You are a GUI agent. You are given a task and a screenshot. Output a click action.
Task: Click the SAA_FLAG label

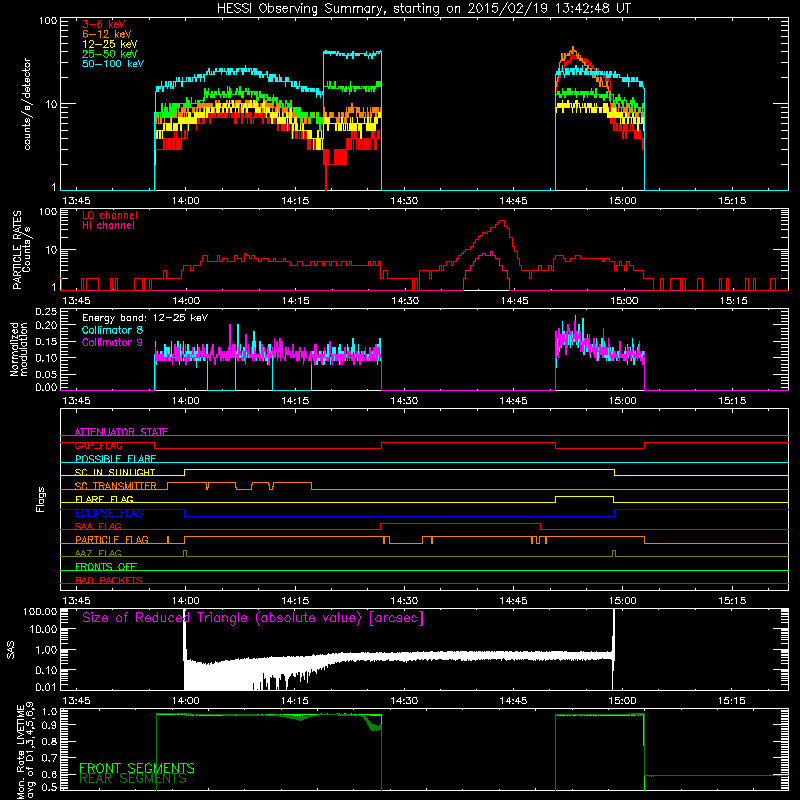(x=98, y=526)
